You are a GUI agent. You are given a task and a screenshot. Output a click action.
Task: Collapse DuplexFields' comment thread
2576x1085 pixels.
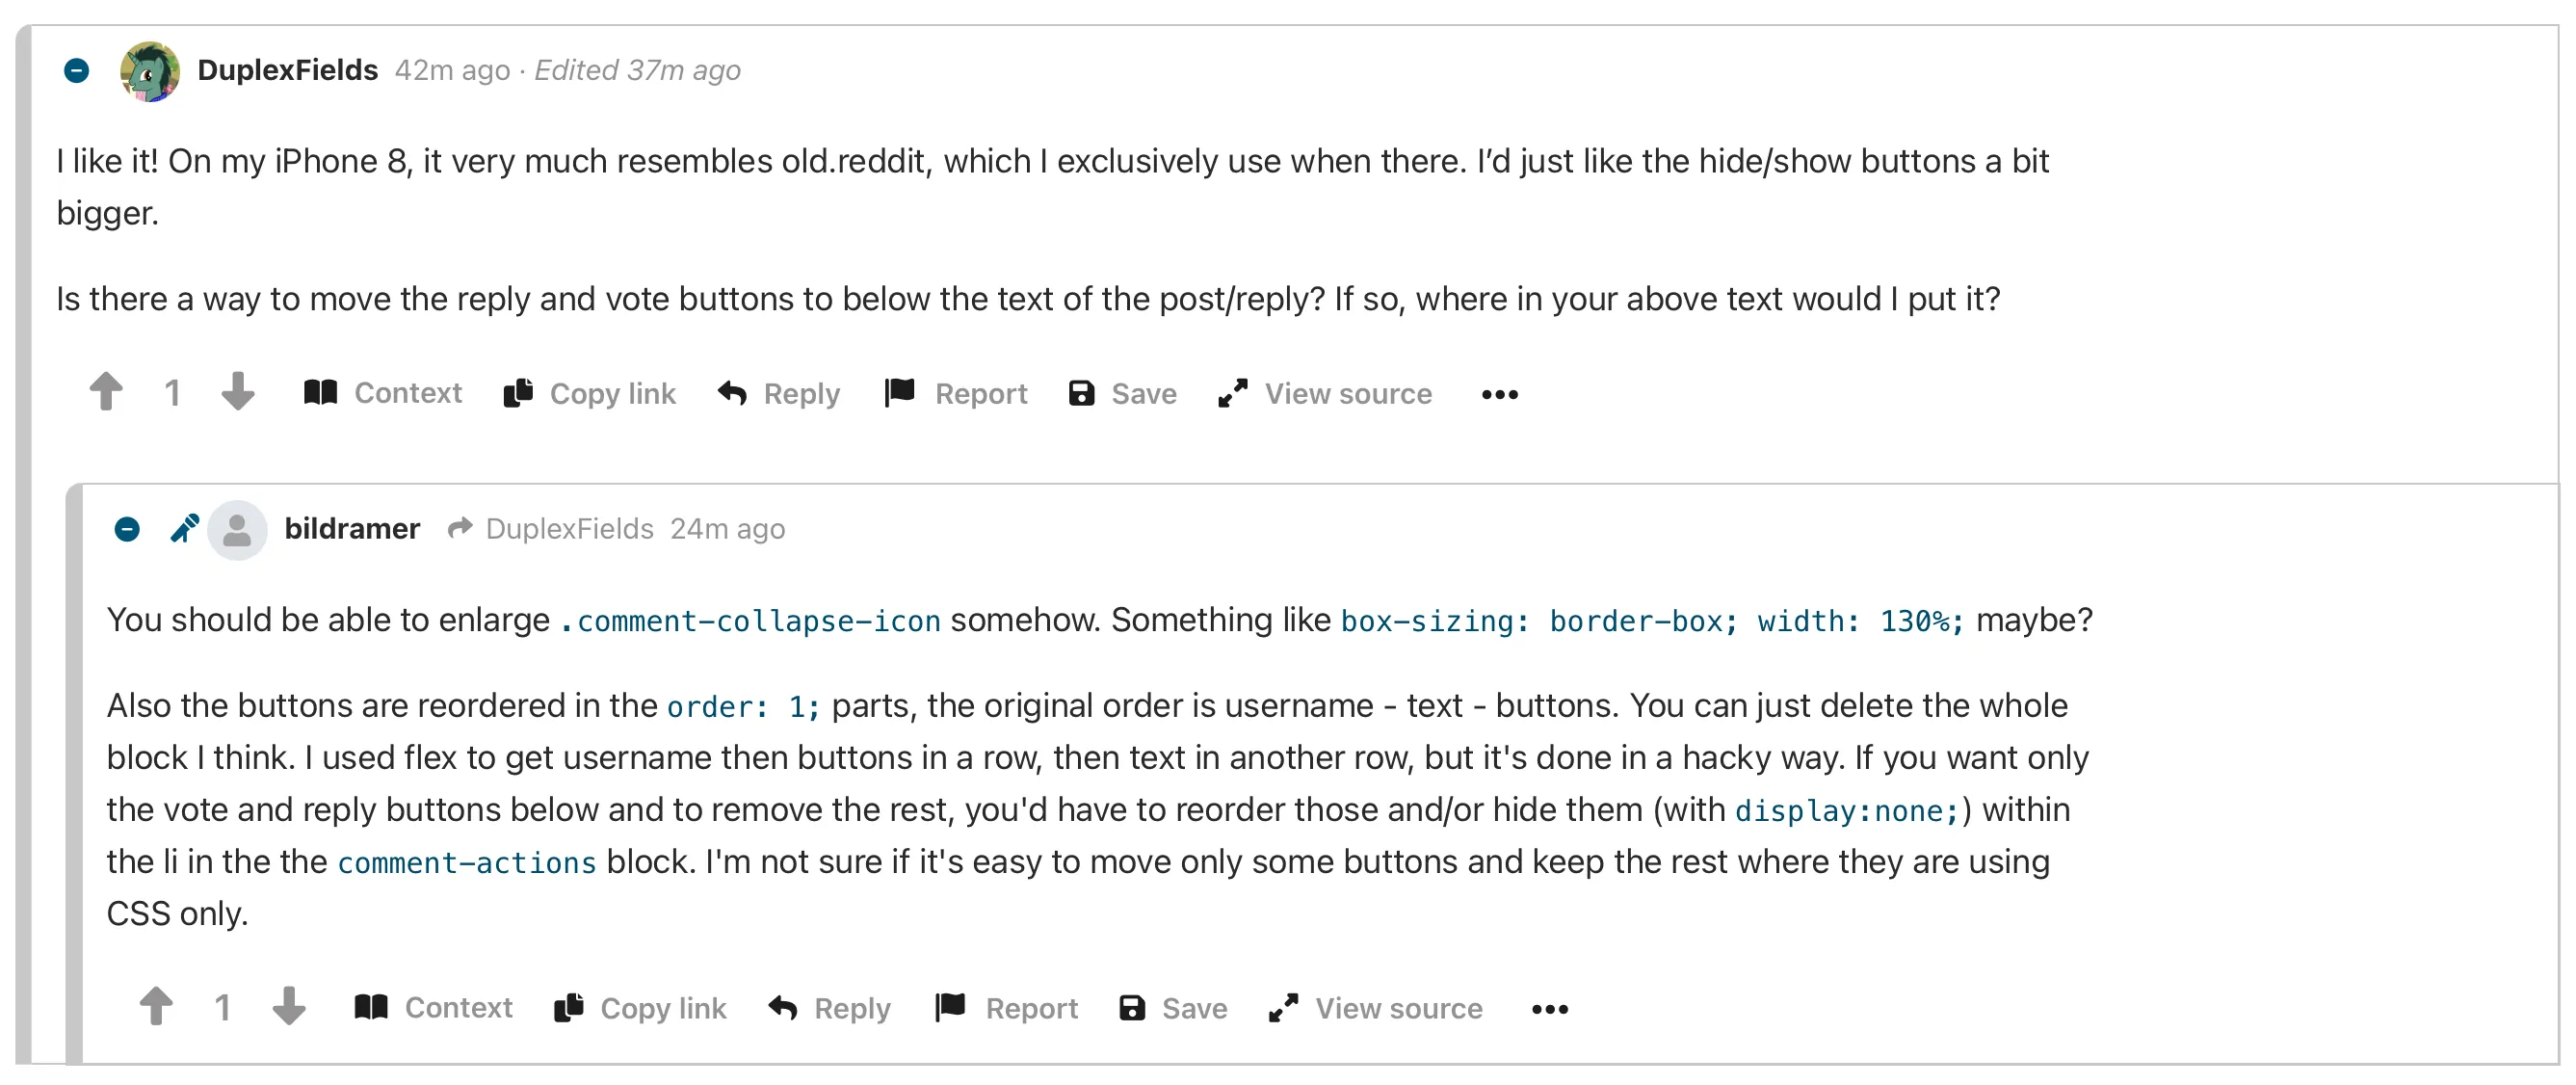pyautogui.click(x=77, y=71)
